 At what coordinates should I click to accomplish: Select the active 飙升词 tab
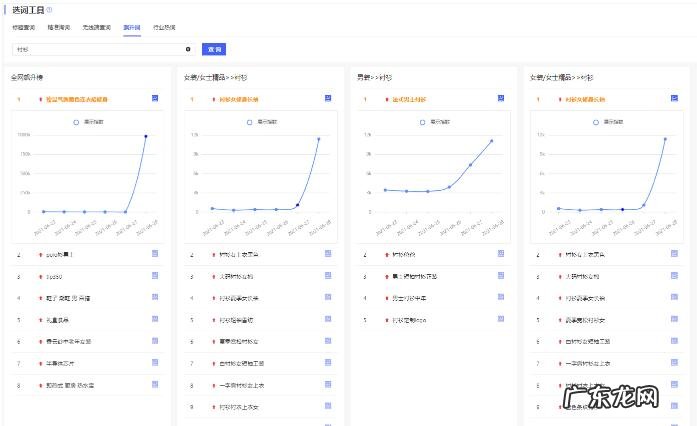pos(132,28)
